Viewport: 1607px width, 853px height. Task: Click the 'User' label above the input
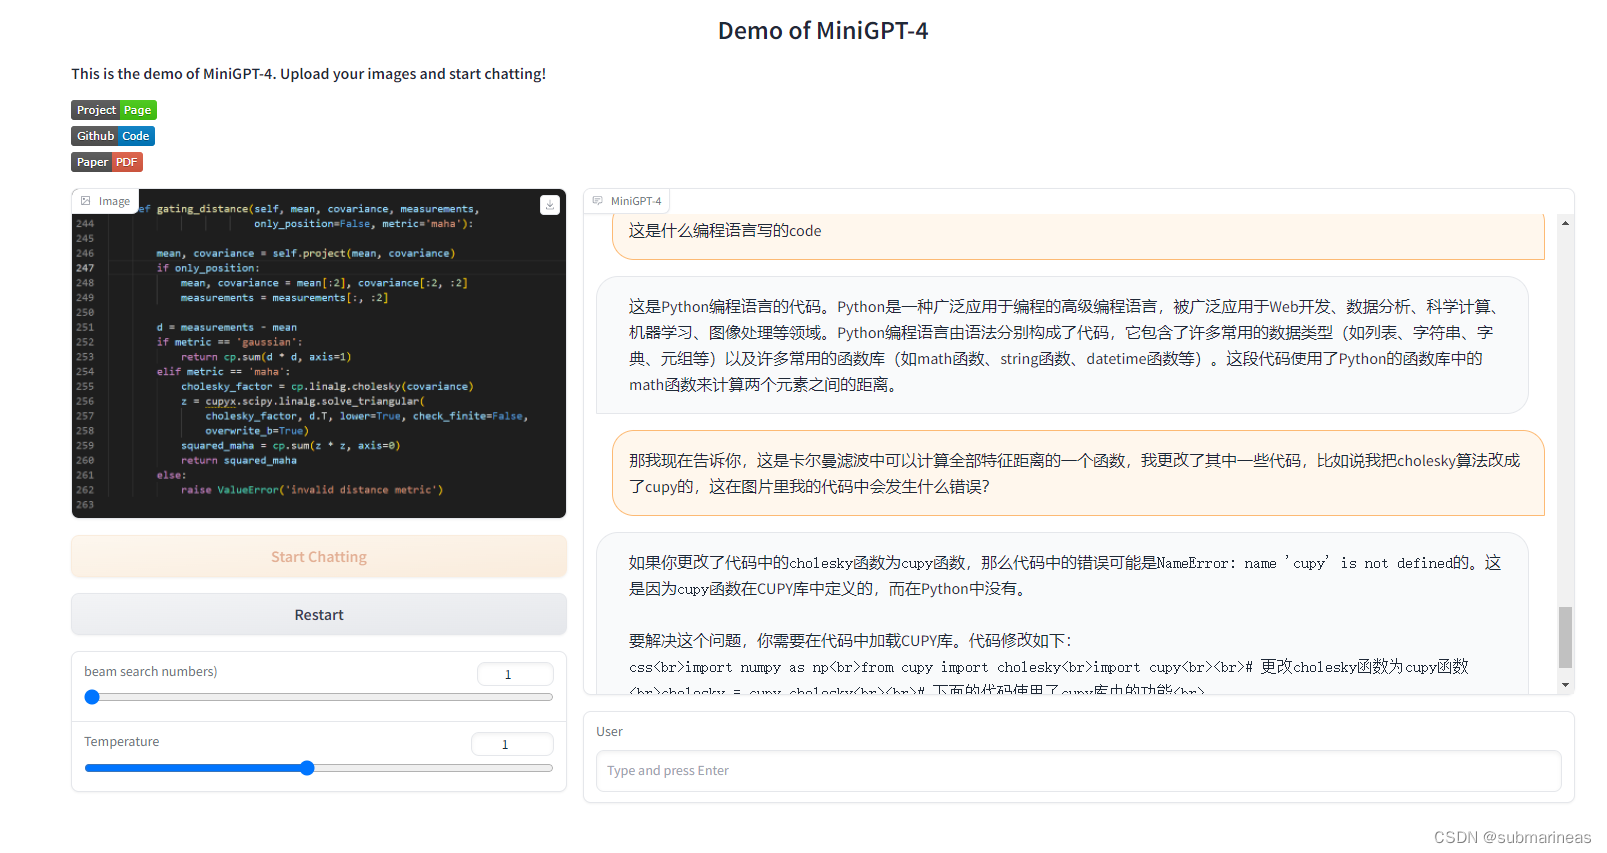coord(609,732)
